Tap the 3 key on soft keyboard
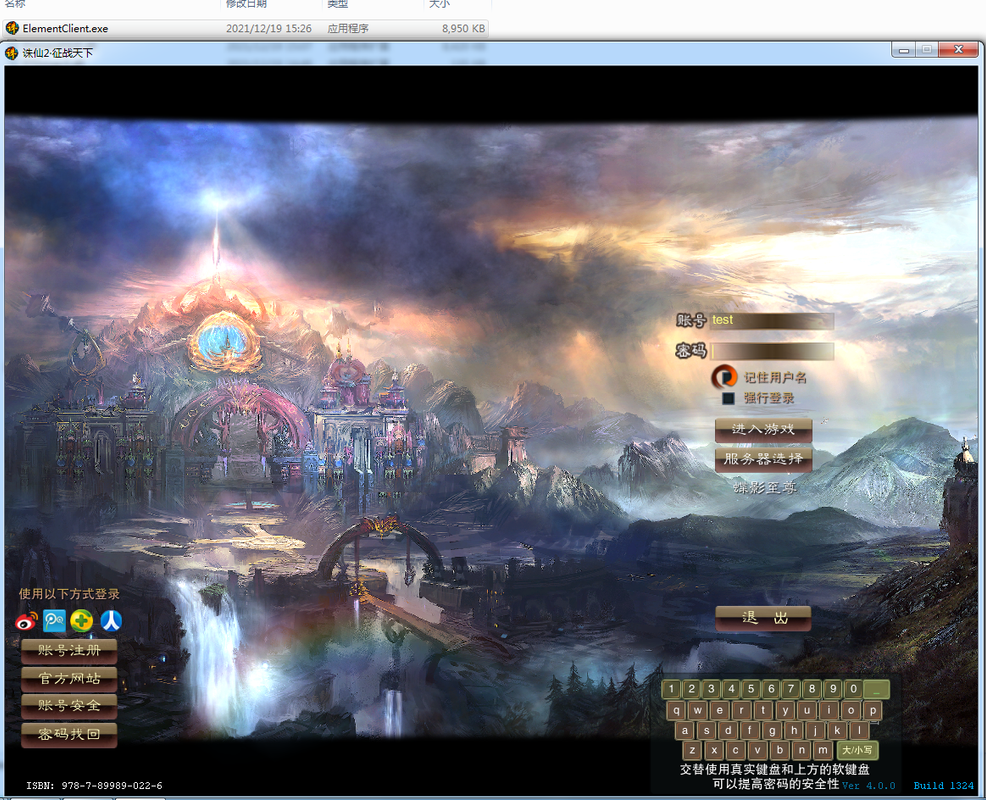986x800 pixels. (x=711, y=689)
